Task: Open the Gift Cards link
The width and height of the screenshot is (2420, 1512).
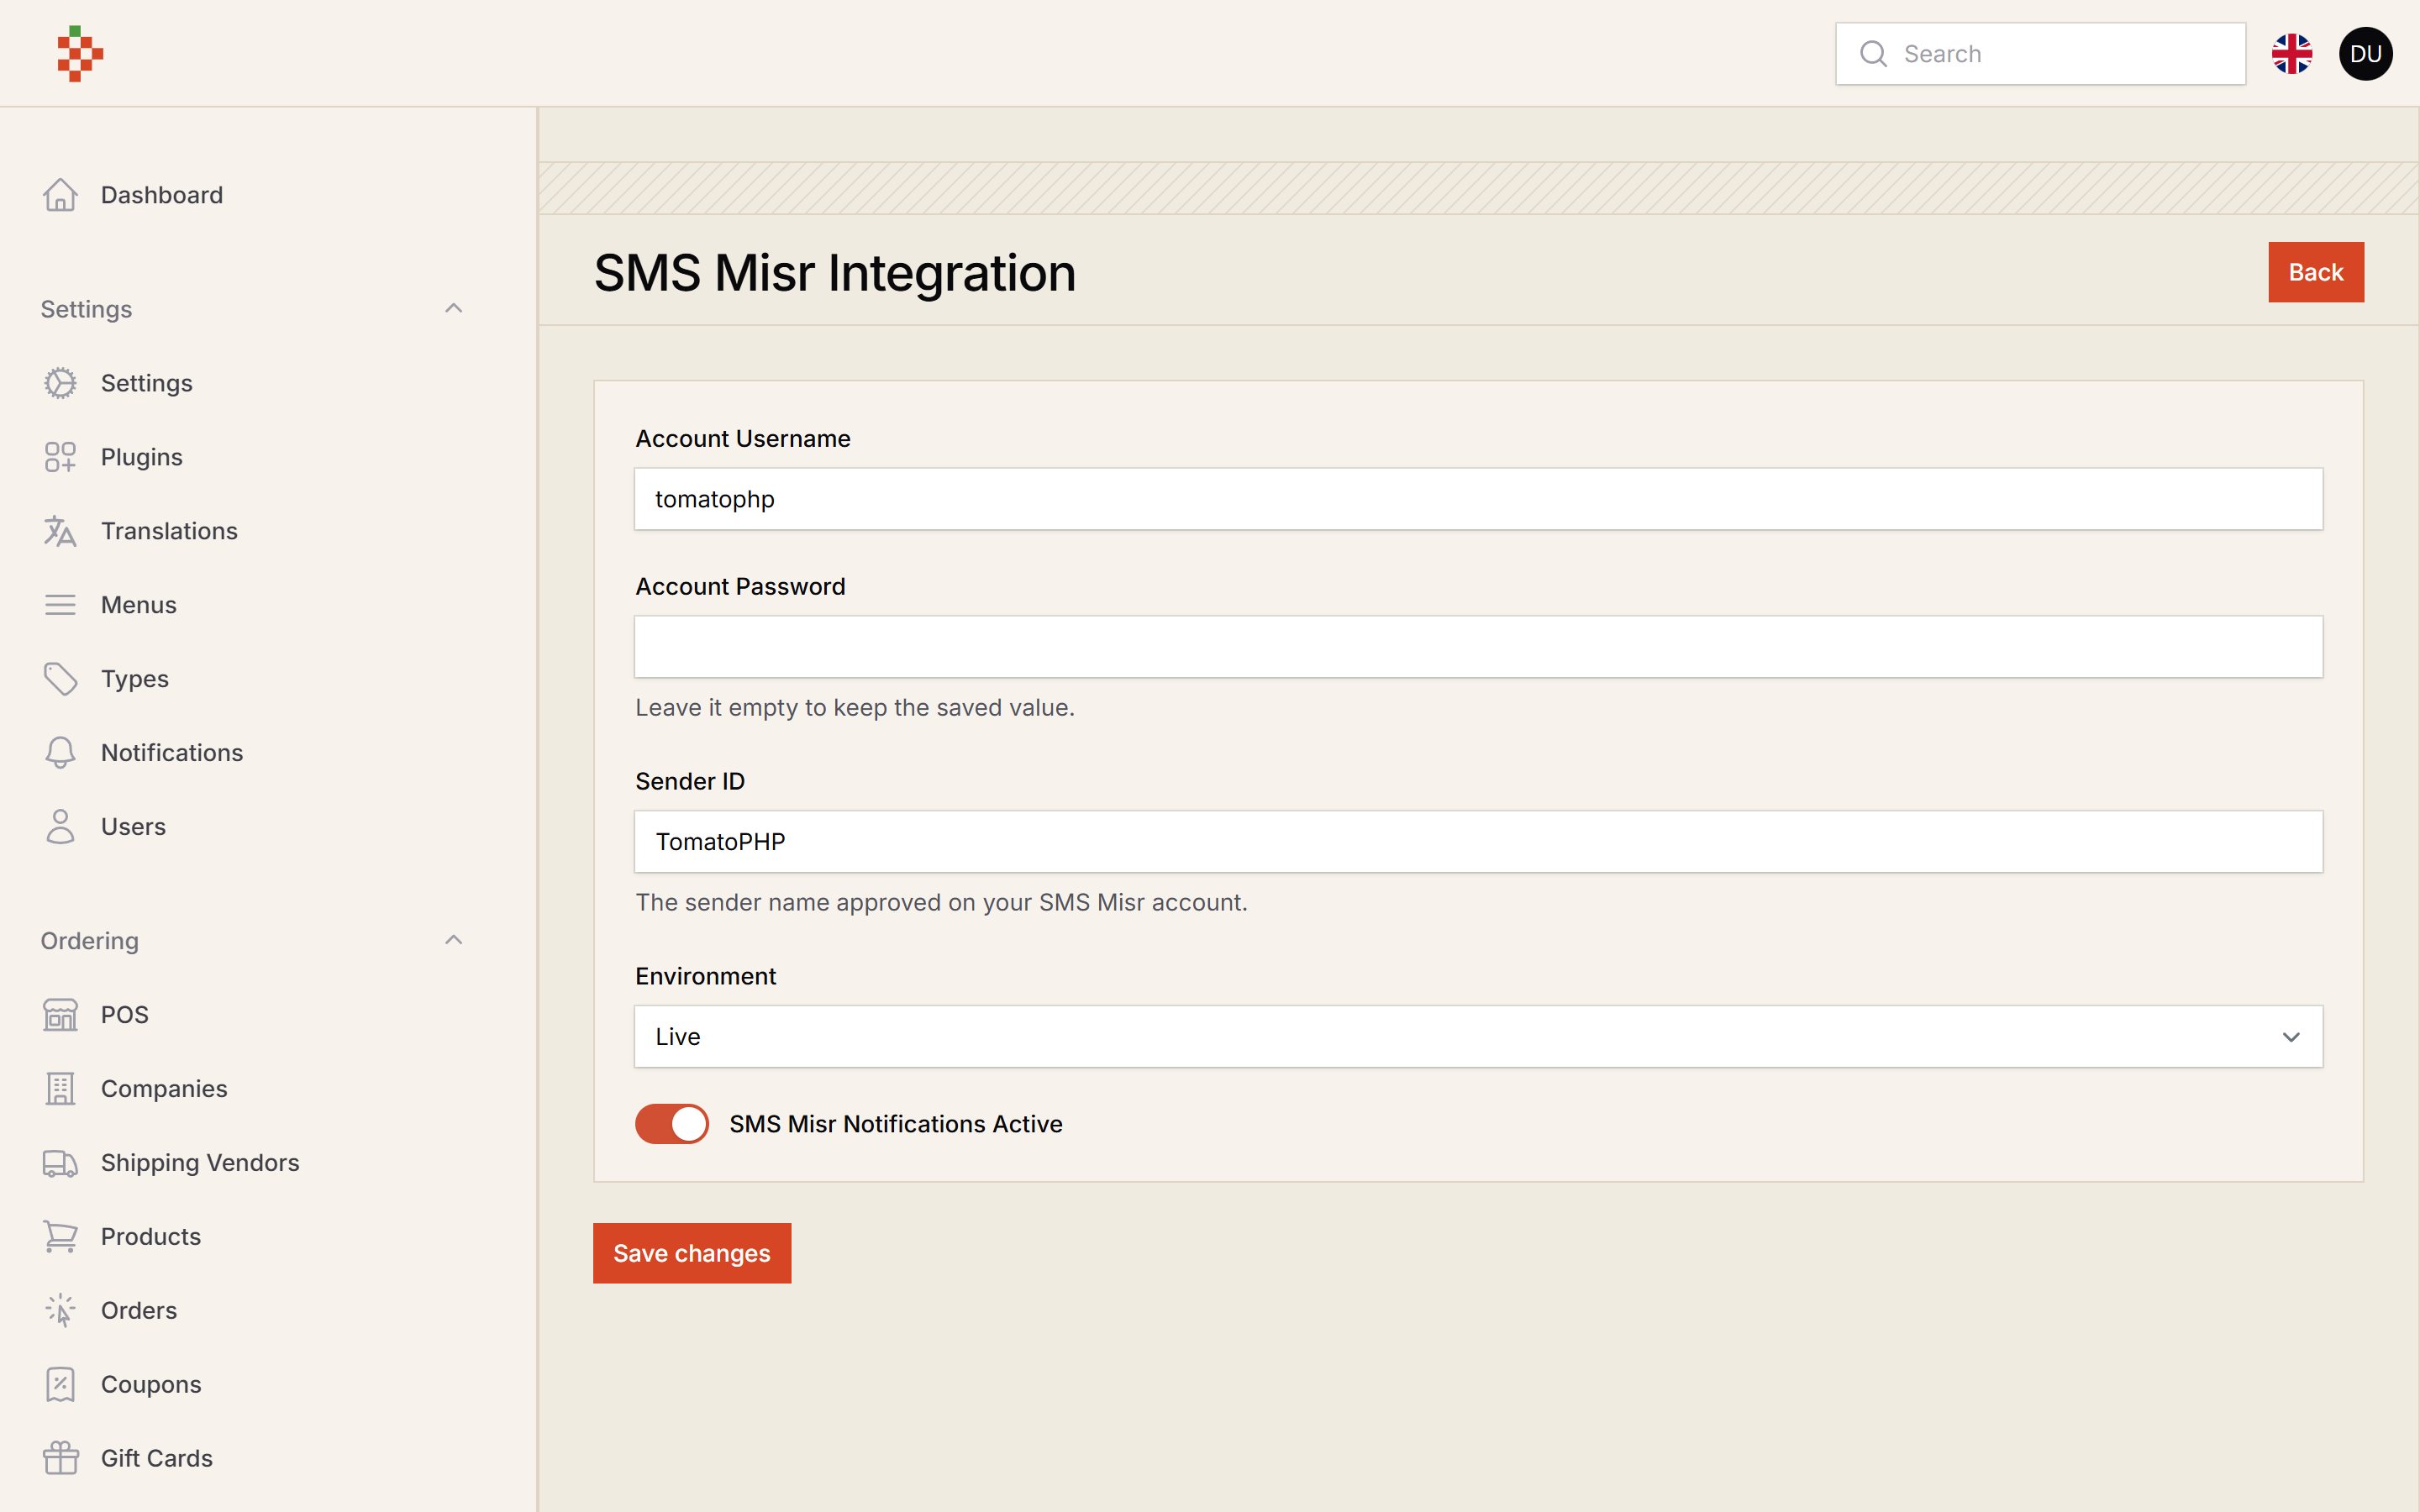Action: pos(157,1459)
